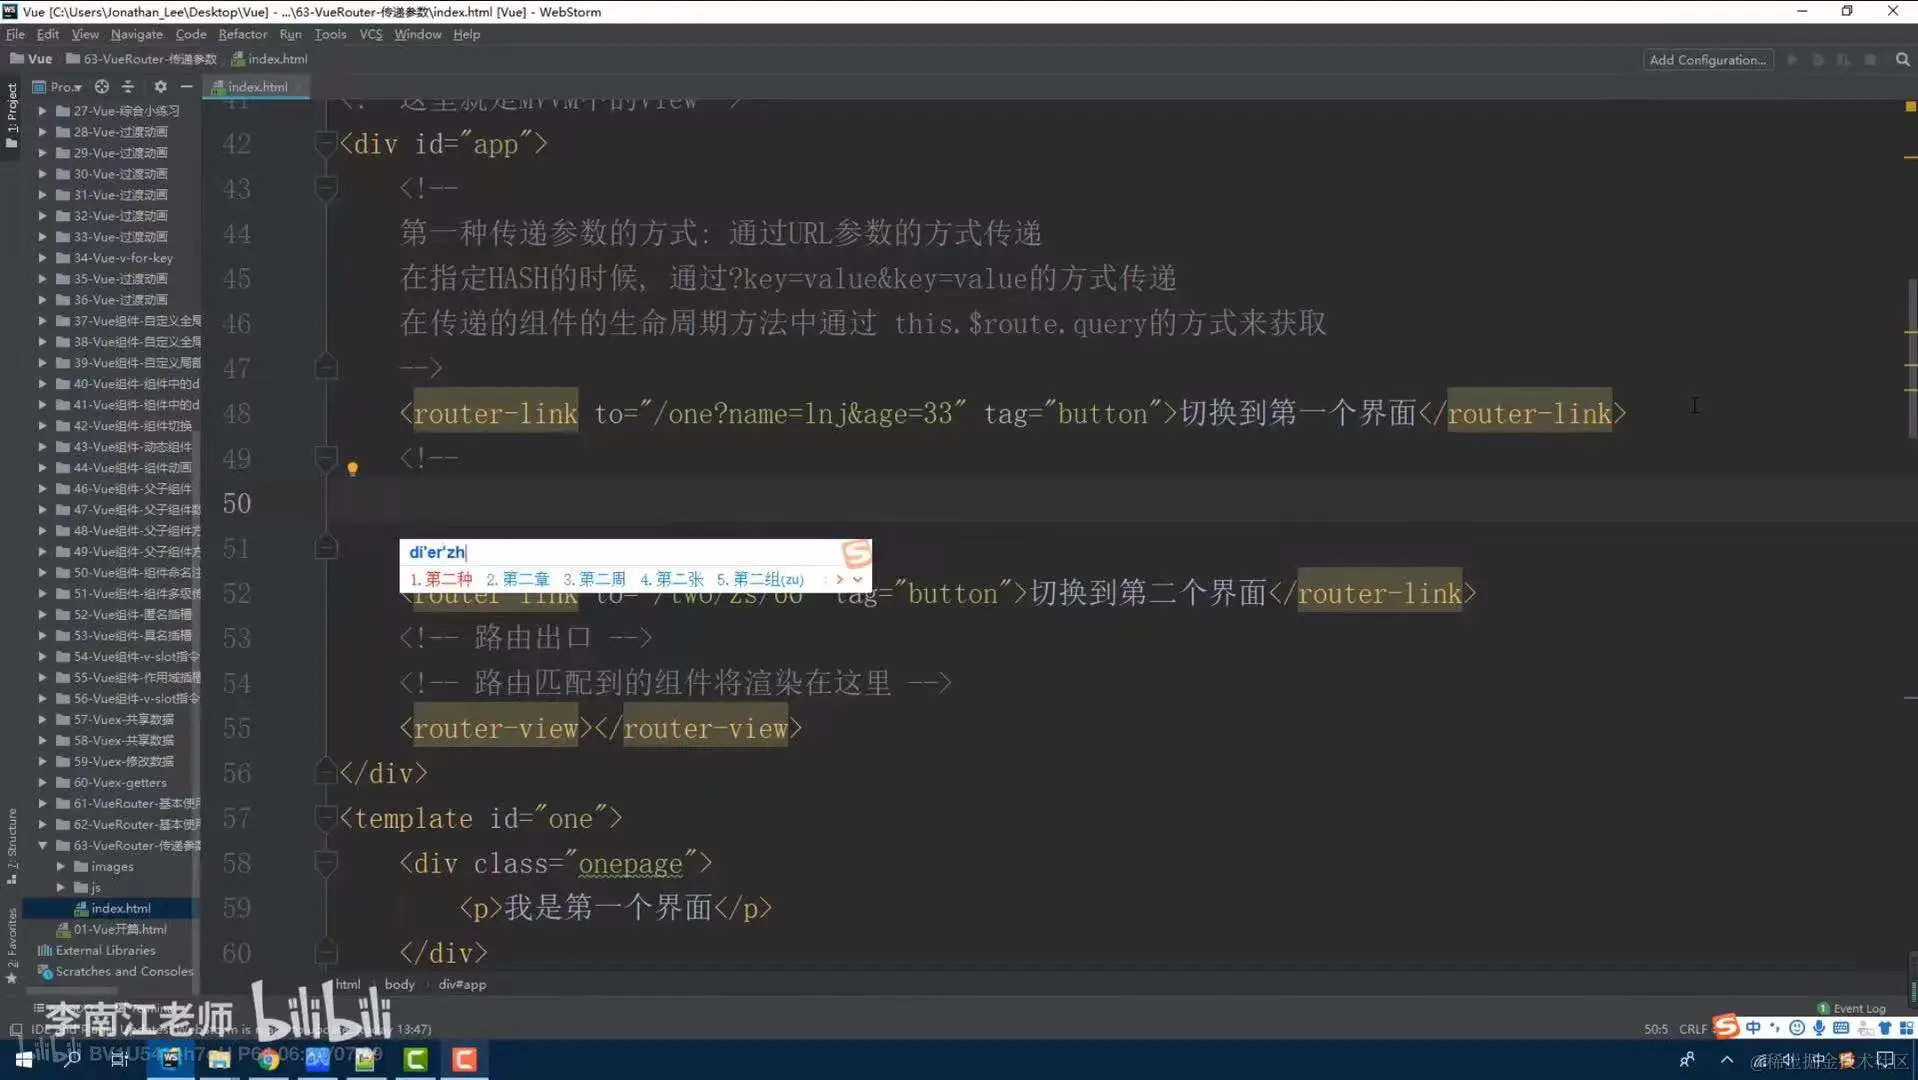Open the Project panel settings gear
Image resolution: width=1918 pixels, height=1080 pixels.
160,87
